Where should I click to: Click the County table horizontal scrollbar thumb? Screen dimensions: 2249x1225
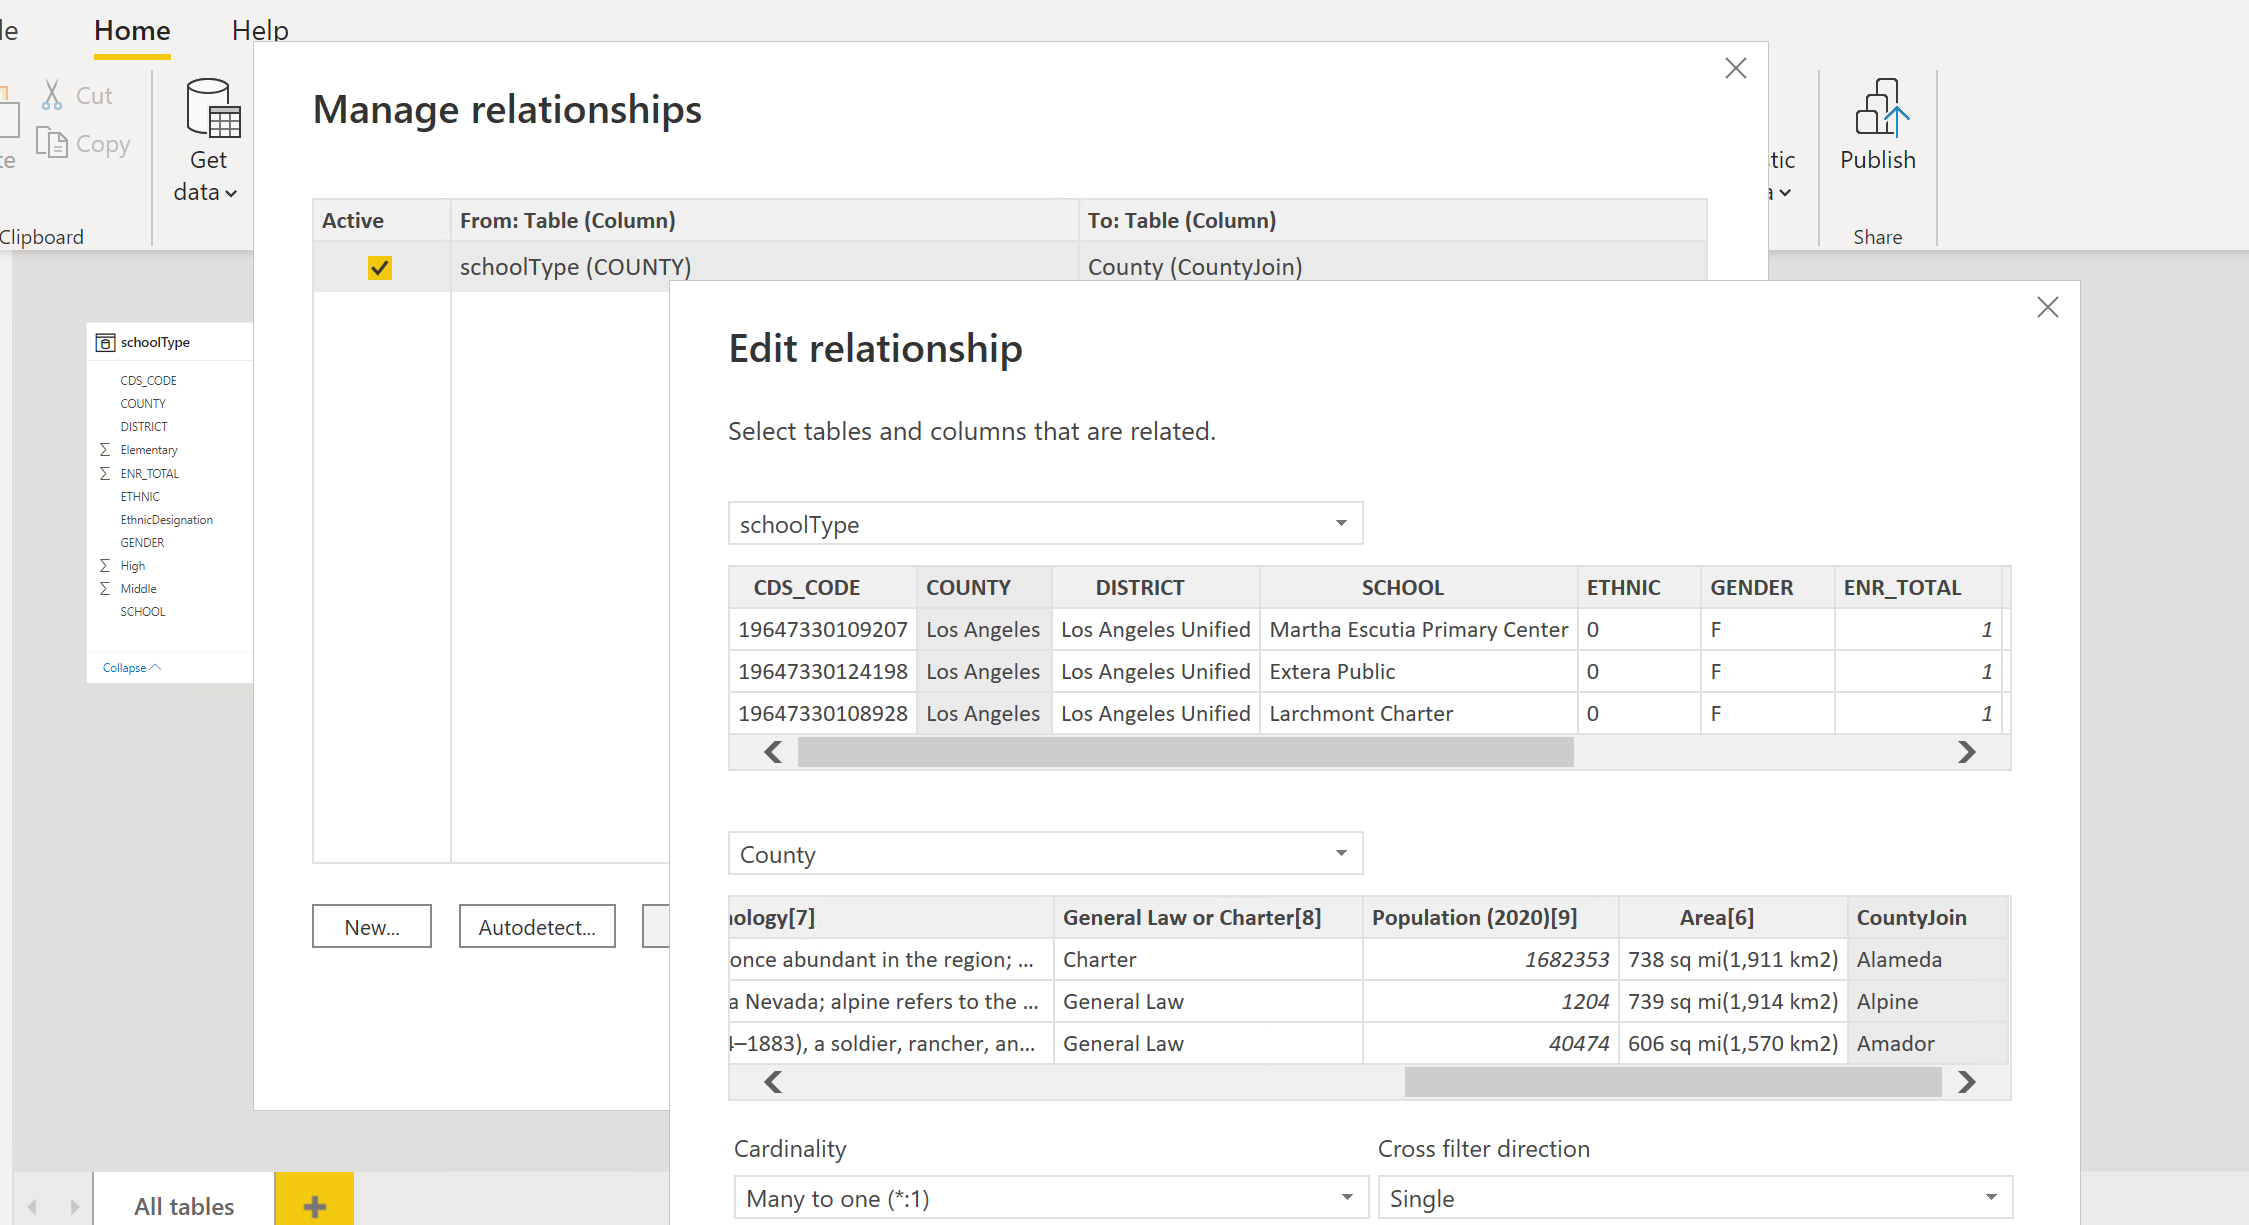[x=1672, y=1082]
